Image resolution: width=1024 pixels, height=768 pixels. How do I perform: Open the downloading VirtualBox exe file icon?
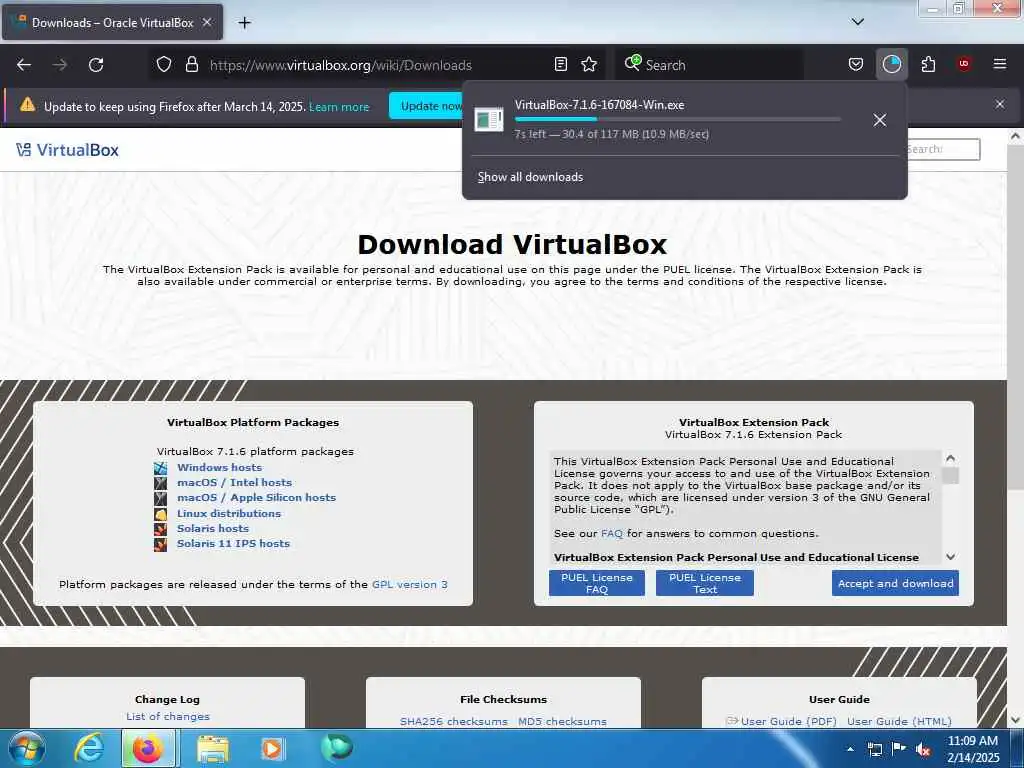click(x=488, y=120)
